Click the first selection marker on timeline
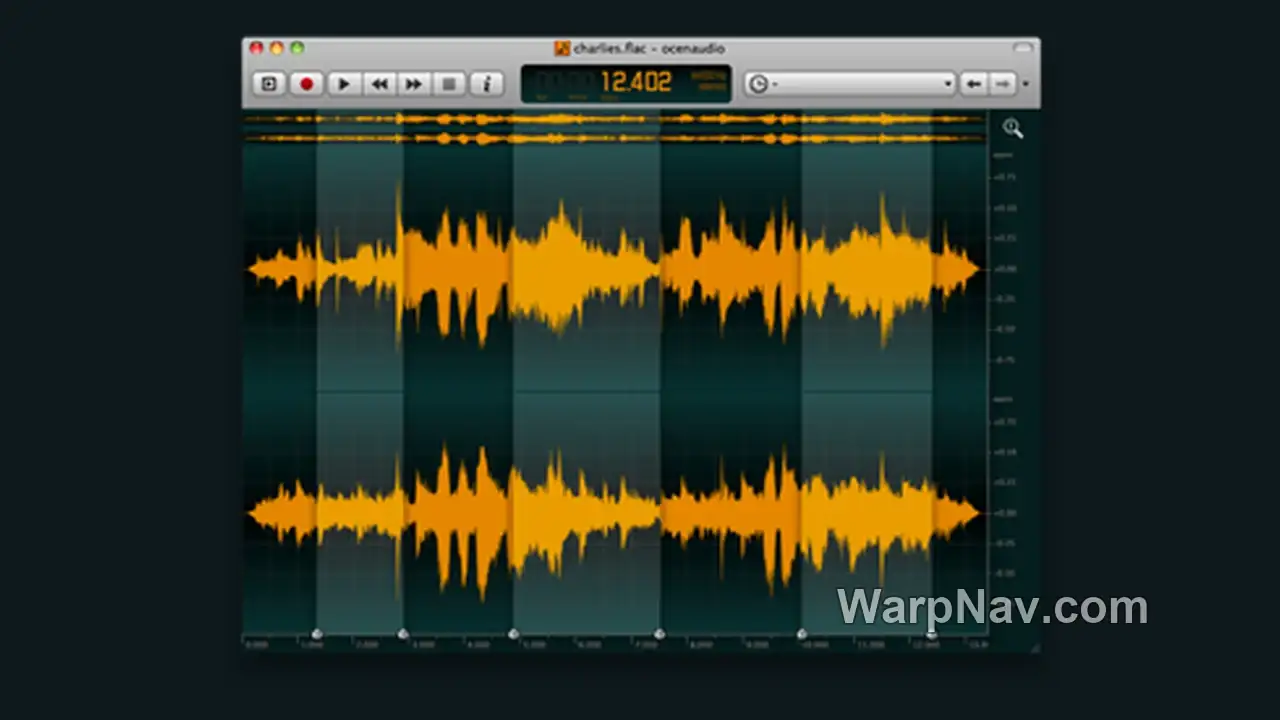 pyautogui.click(x=317, y=634)
